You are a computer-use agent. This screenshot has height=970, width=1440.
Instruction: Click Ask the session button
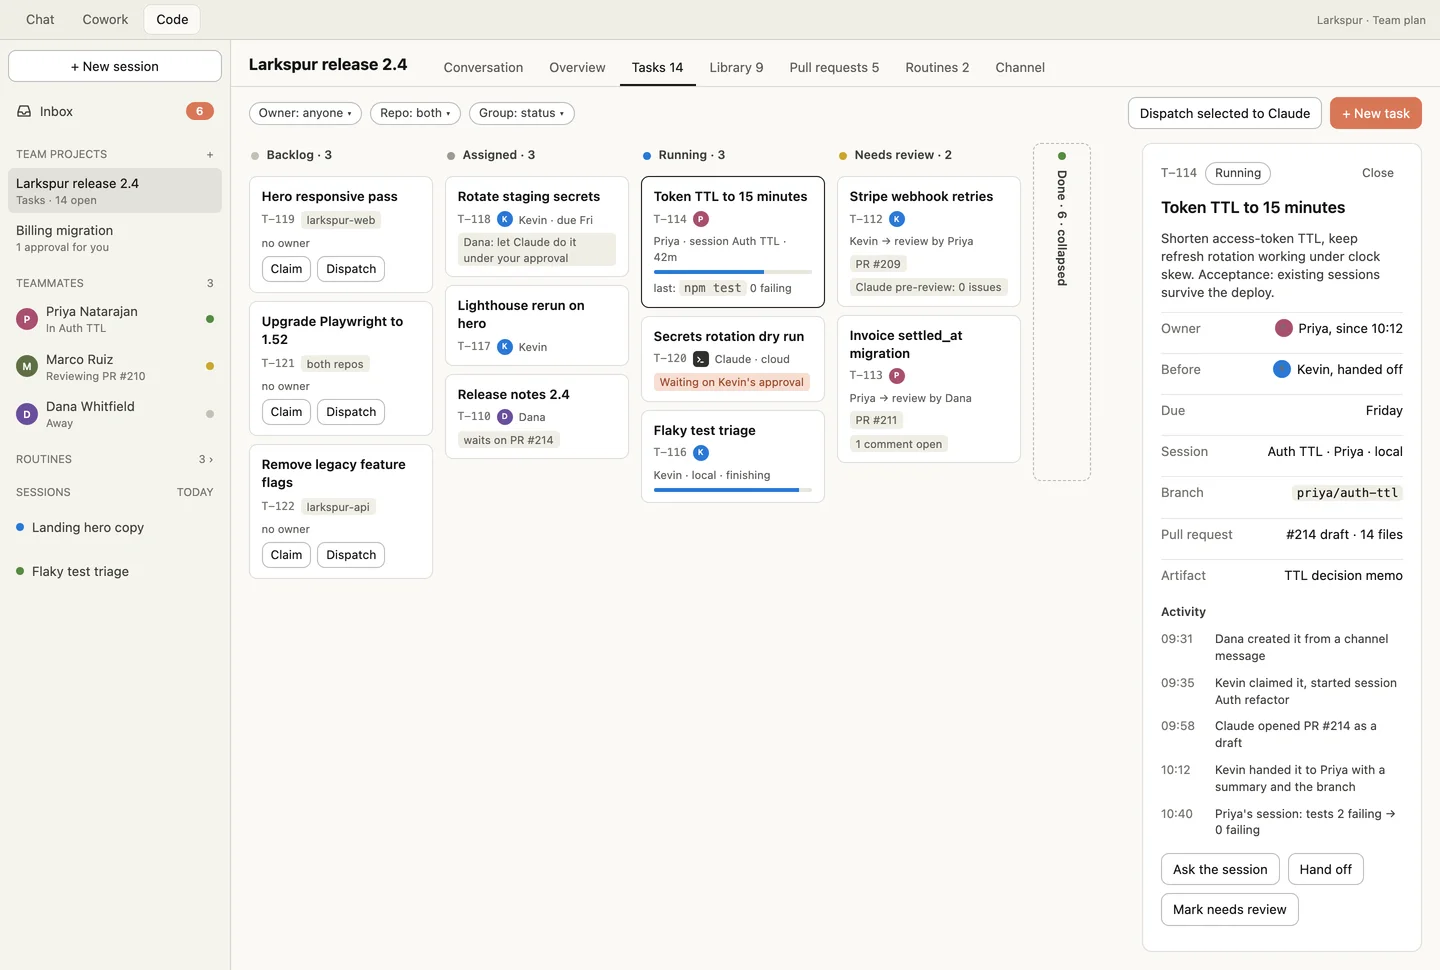(1220, 869)
